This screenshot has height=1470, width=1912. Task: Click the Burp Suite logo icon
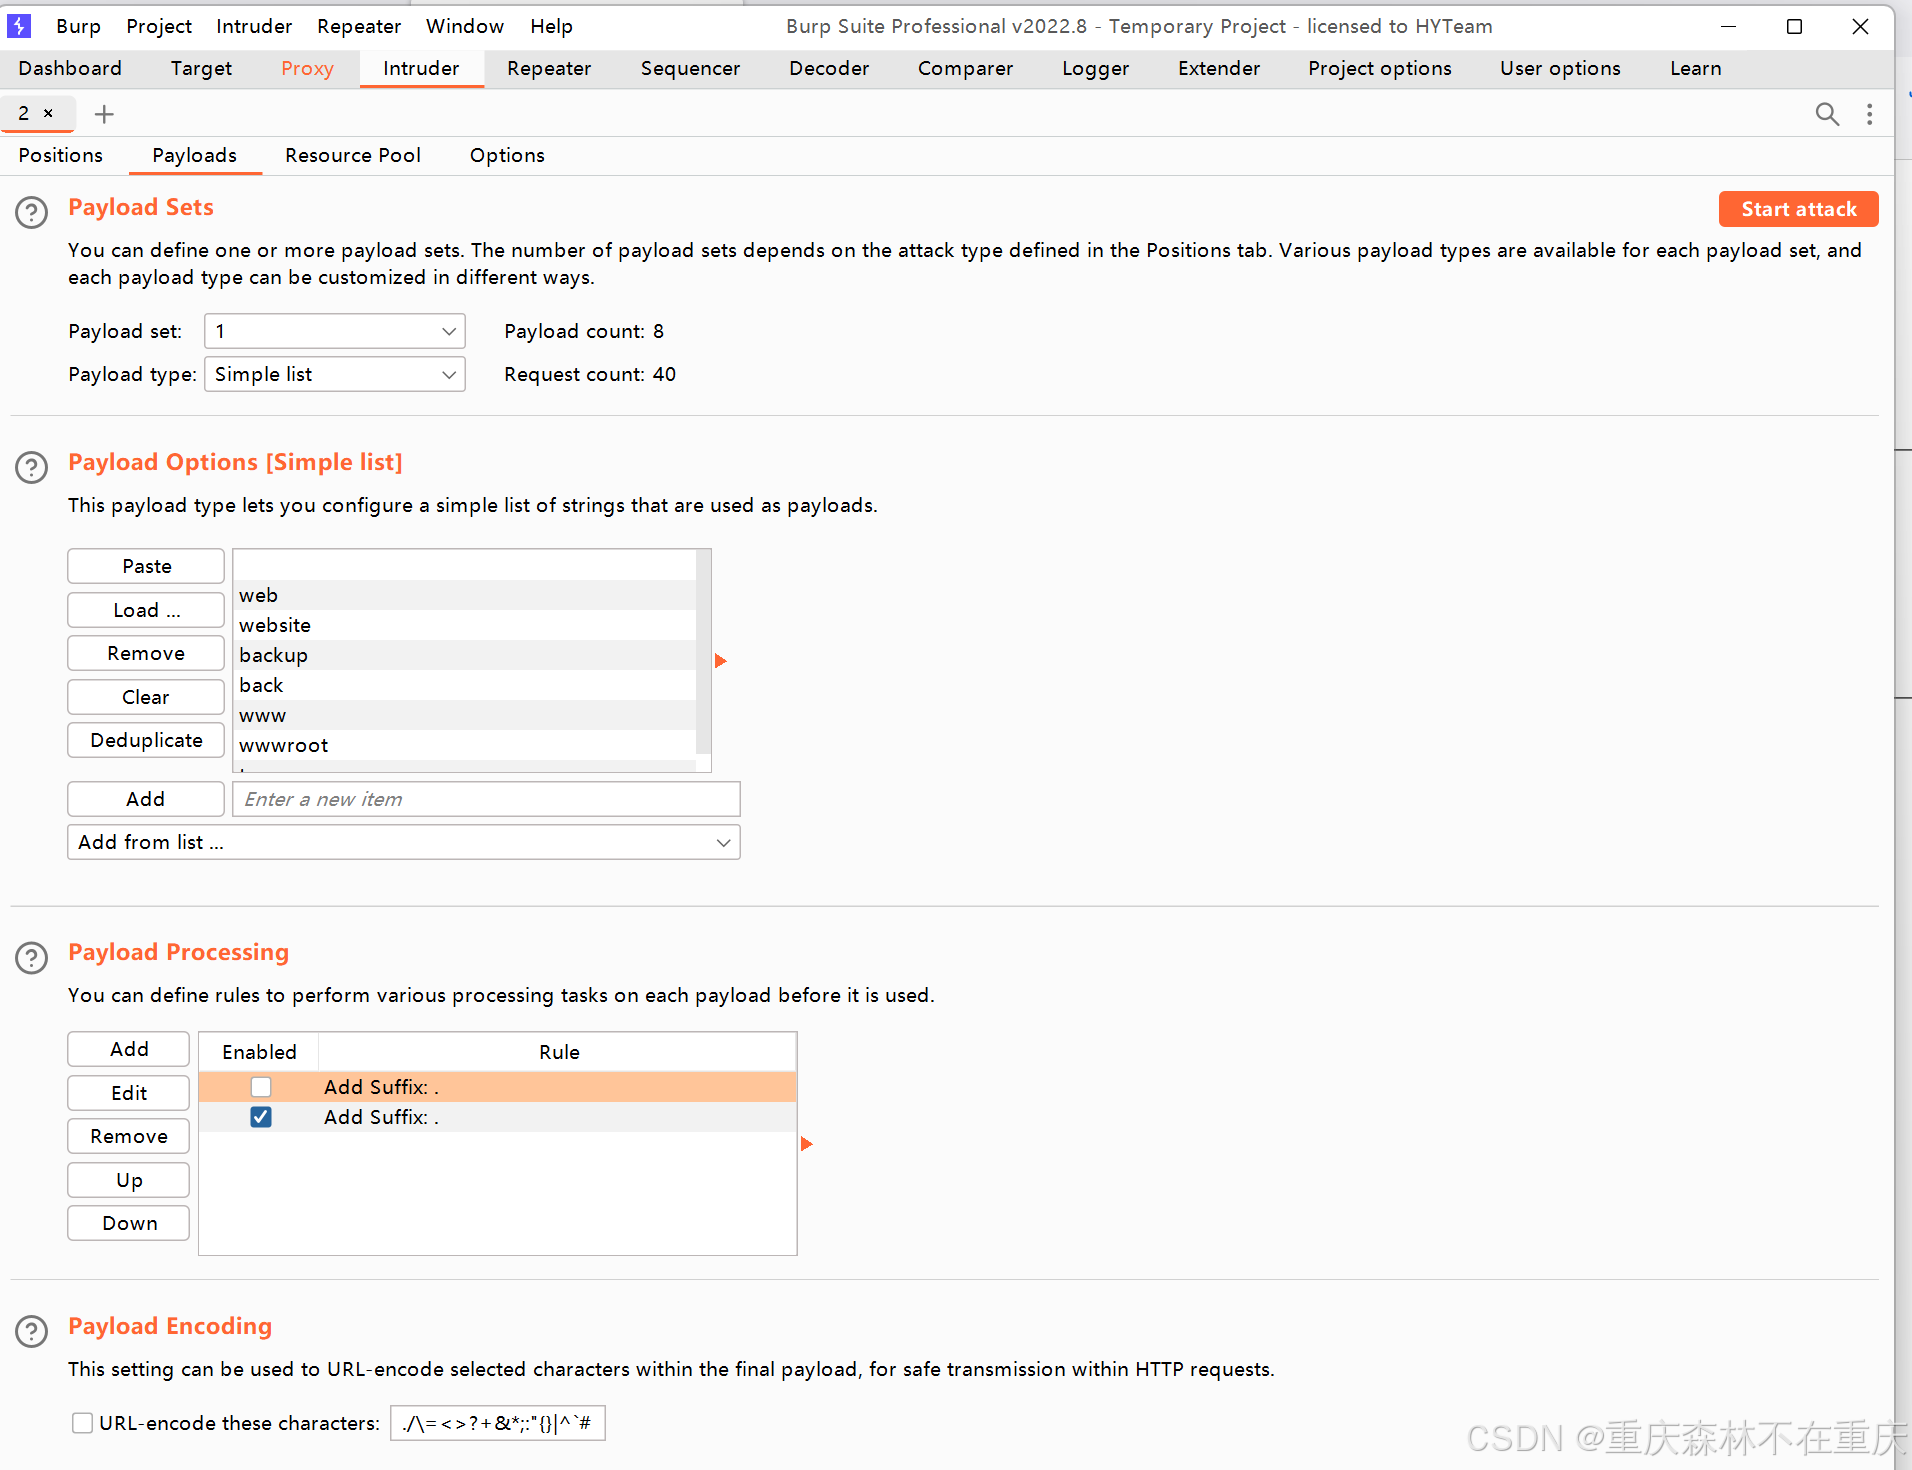click(x=19, y=26)
